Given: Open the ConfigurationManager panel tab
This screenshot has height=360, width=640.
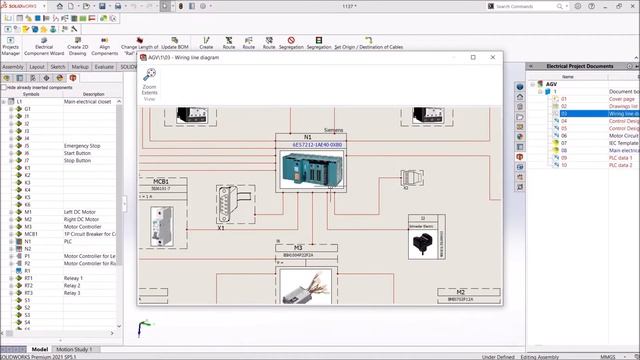Looking at the screenshot, I should 33,78.
